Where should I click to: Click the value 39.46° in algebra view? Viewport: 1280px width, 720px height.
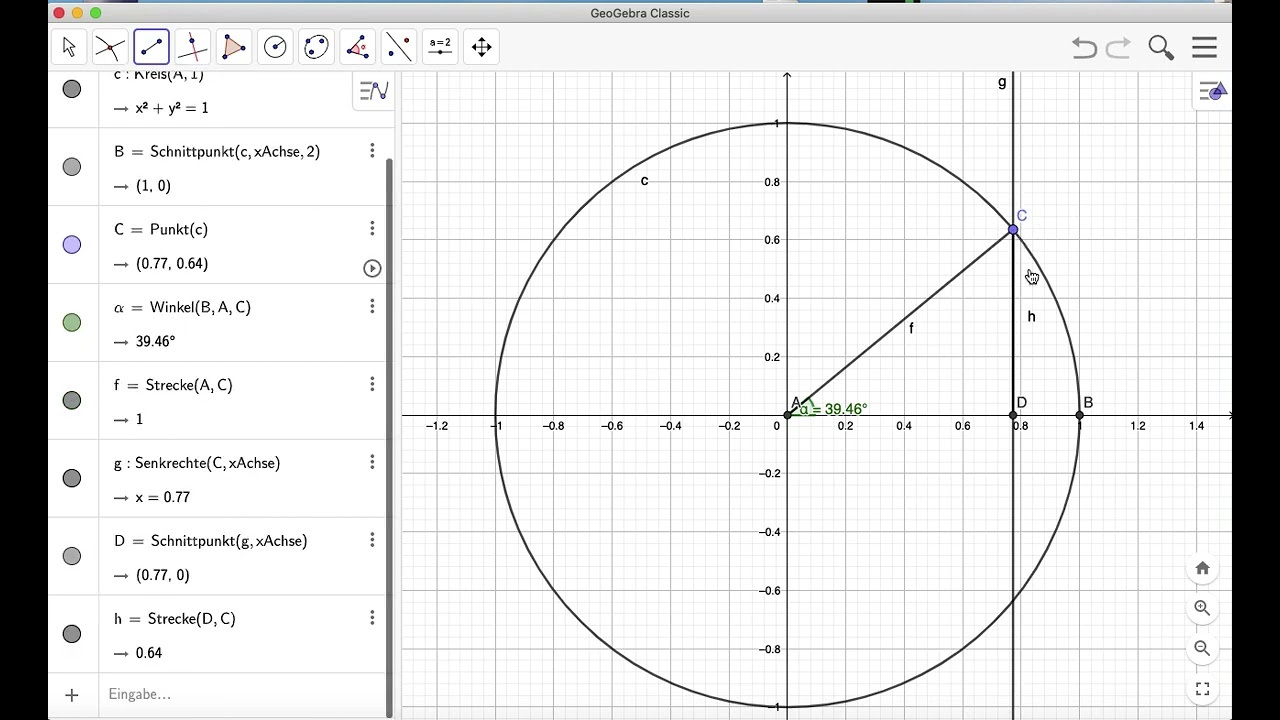click(155, 342)
